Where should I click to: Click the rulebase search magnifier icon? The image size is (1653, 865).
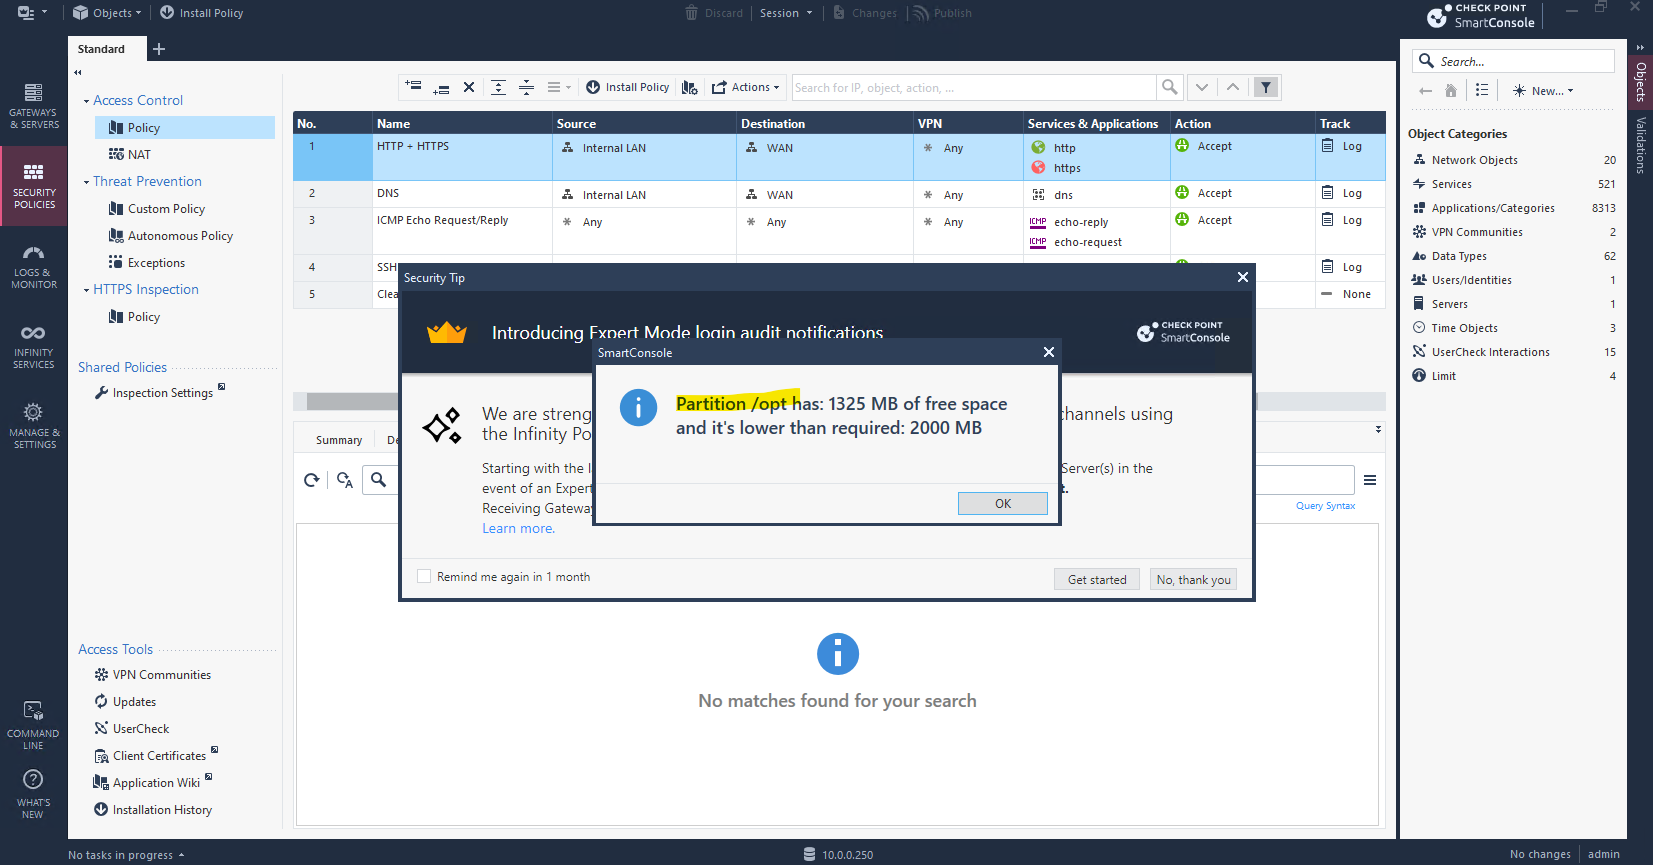click(1168, 87)
